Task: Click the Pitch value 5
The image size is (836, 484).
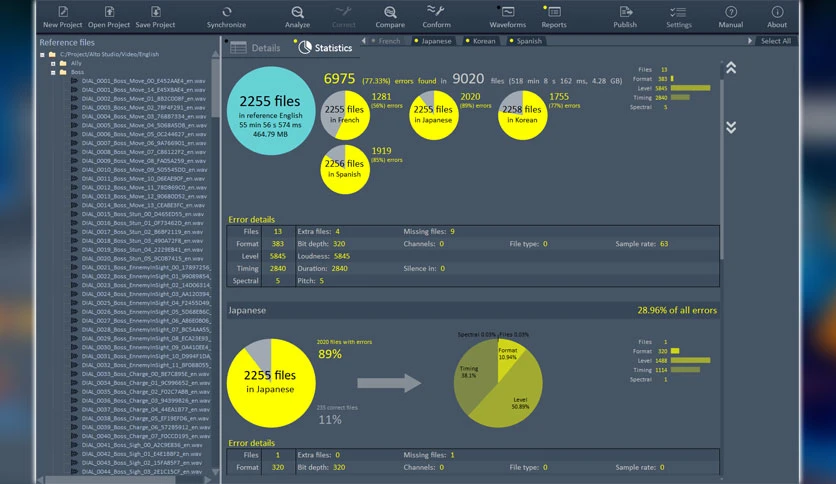Action: pyautogui.click(x=321, y=281)
